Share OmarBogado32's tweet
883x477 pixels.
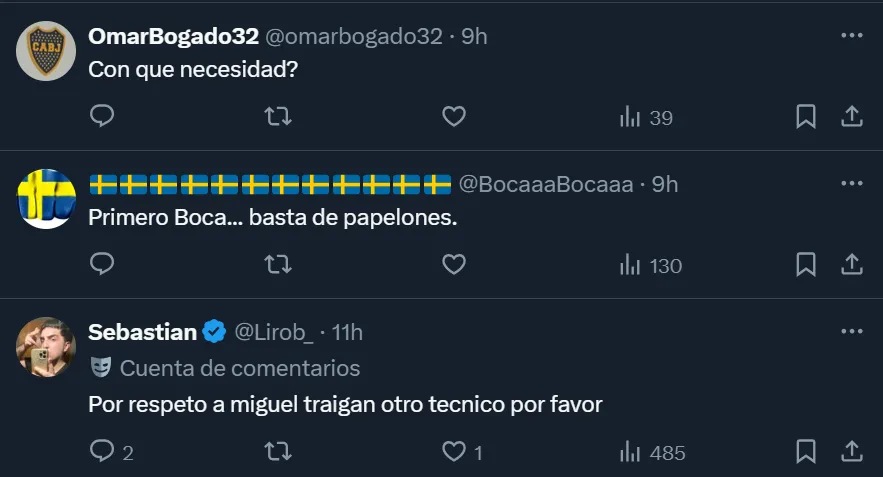852,117
